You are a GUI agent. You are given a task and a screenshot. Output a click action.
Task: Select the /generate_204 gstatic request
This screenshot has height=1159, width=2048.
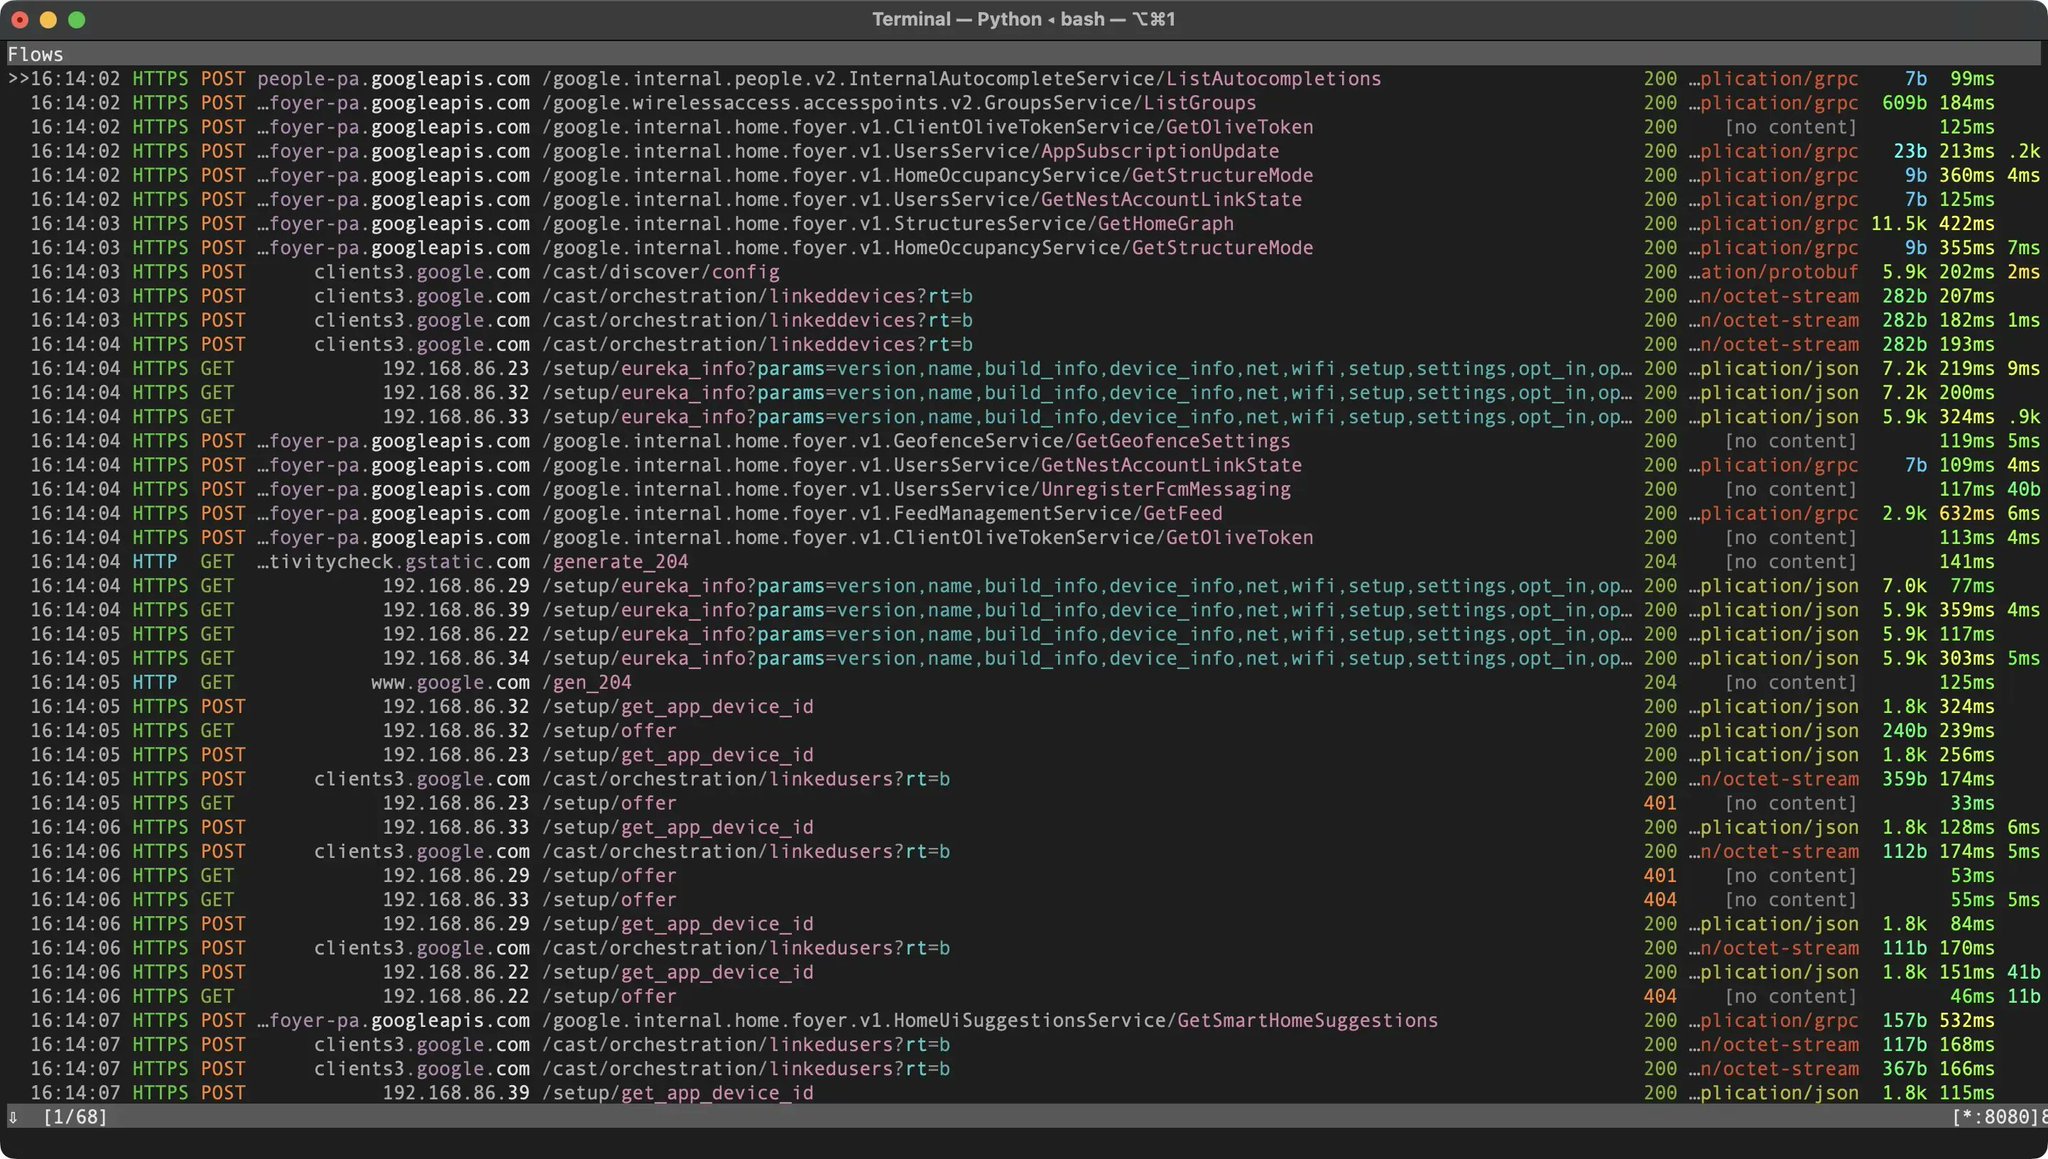1024,562
